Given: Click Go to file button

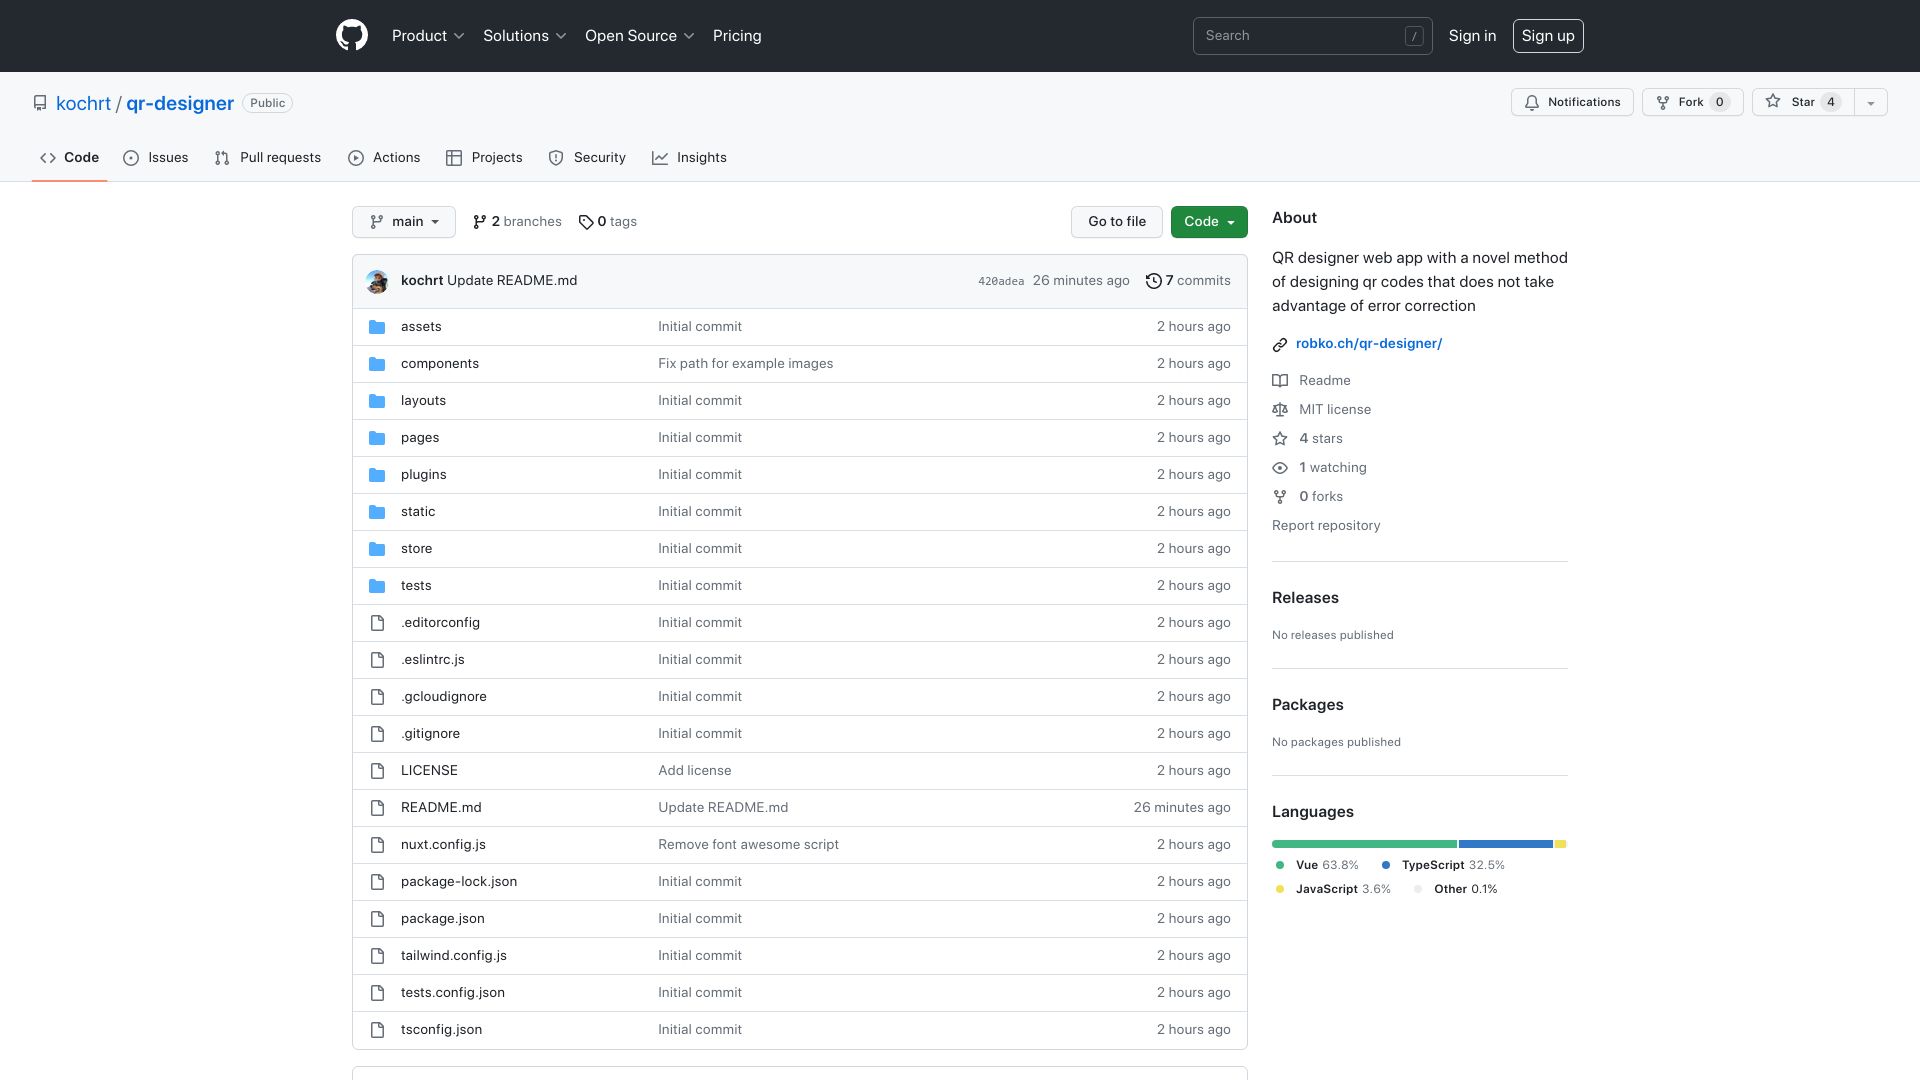Looking at the screenshot, I should pos(1117,222).
